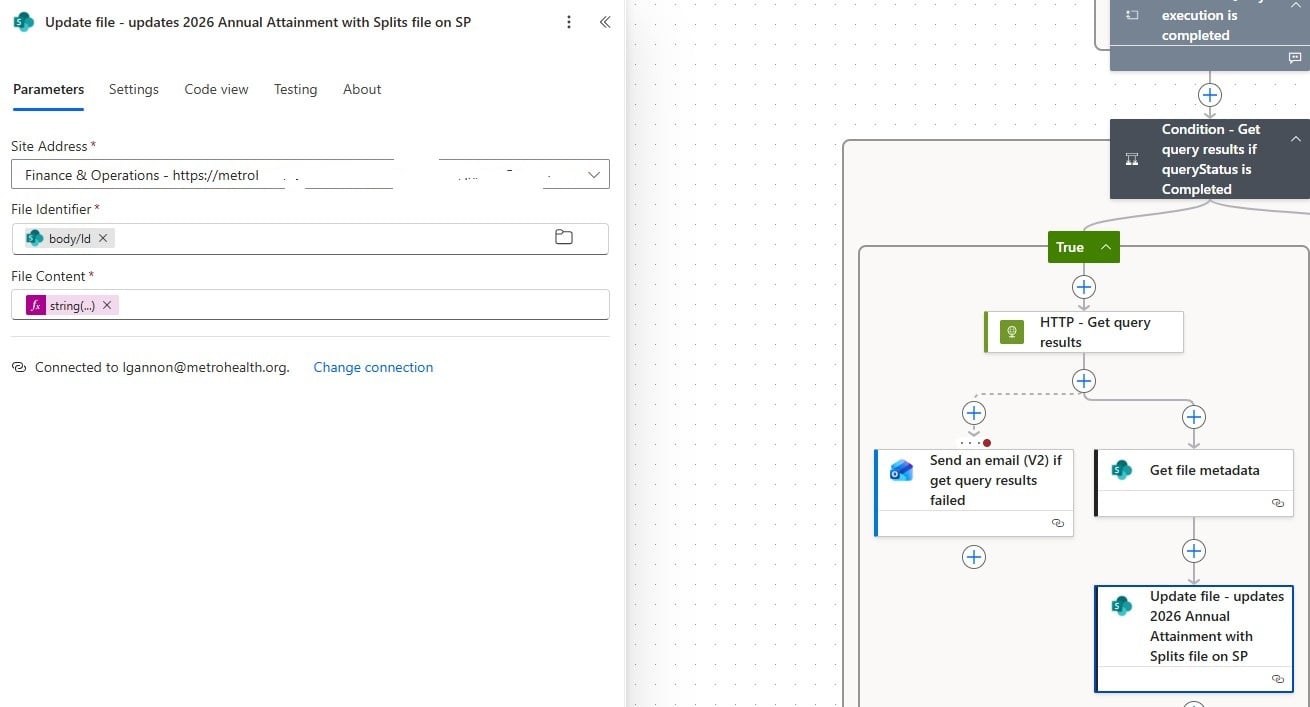Click the condition icon on the Condition card
This screenshot has height=707, width=1310.
[1131, 158]
